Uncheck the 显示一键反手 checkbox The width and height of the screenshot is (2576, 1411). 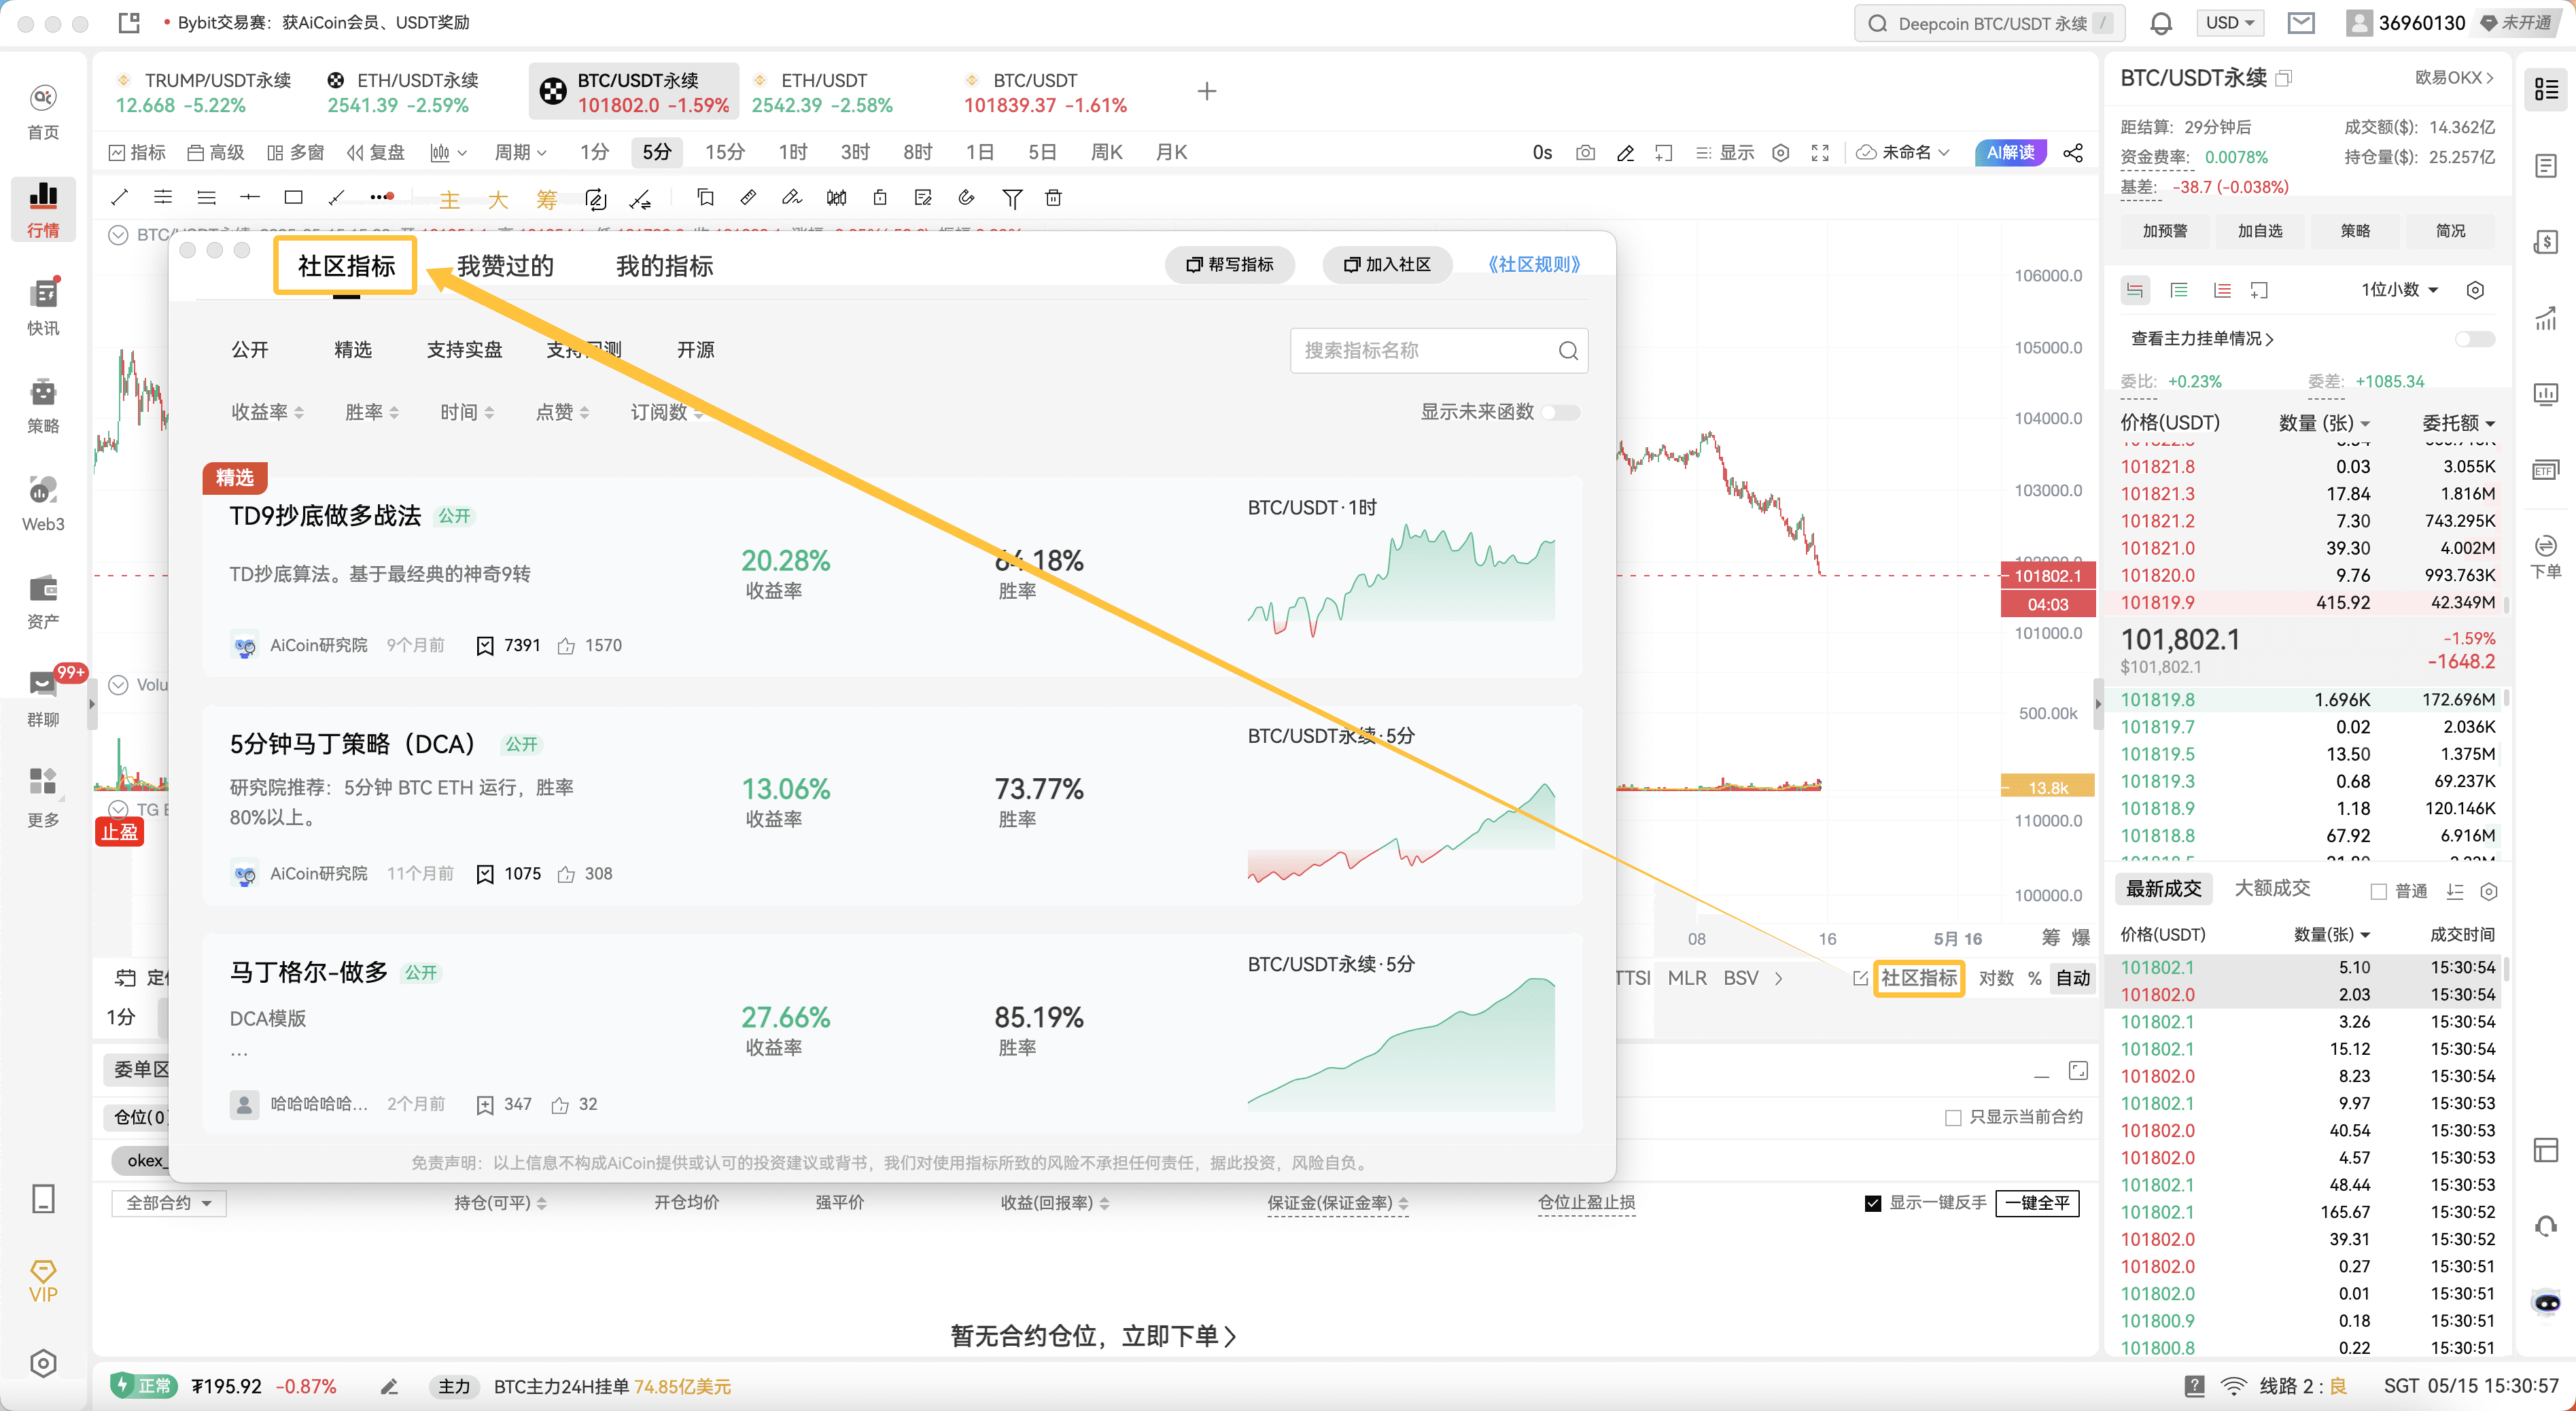point(1873,1202)
